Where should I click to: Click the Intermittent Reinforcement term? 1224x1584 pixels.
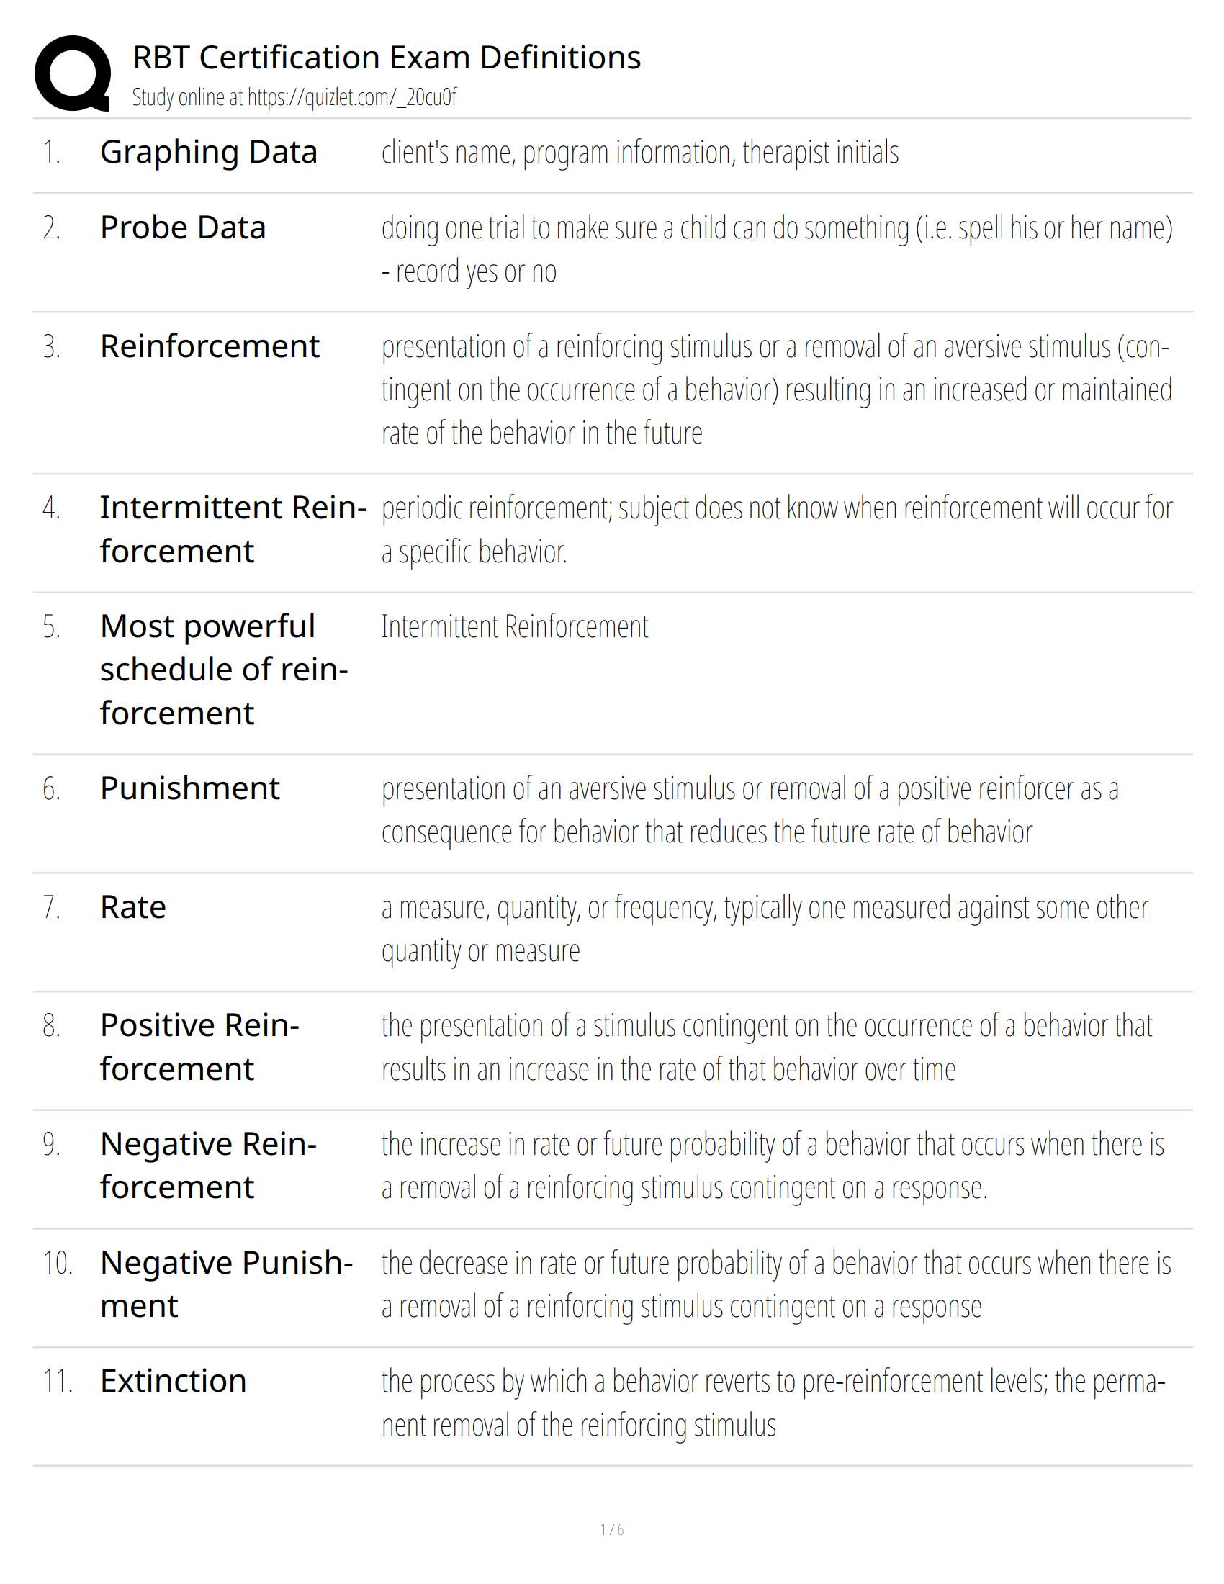[x=232, y=529]
